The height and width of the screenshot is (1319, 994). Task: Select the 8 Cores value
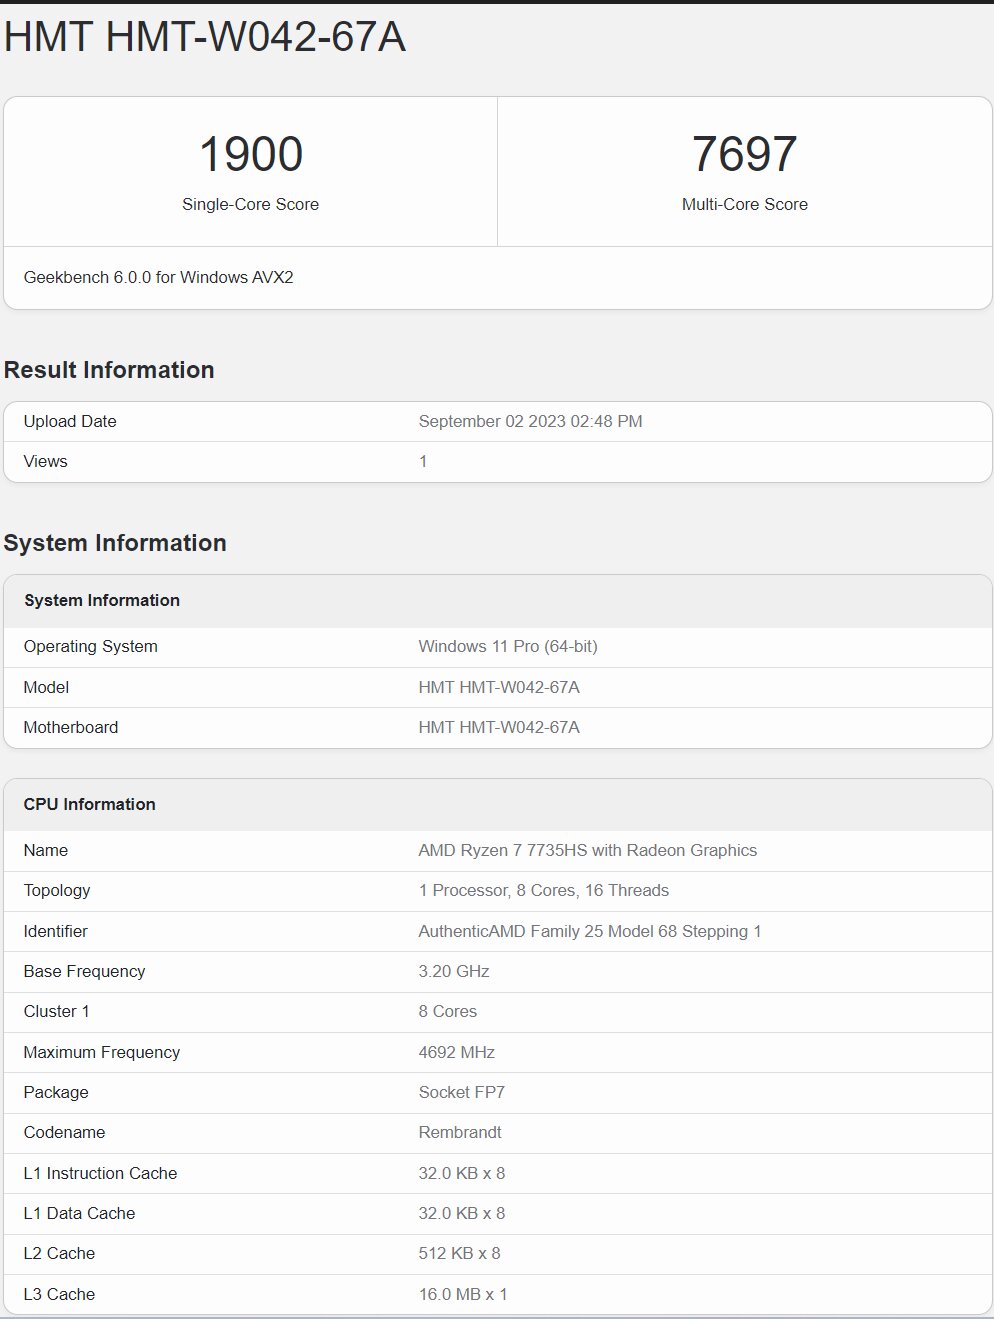coord(448,1011)
